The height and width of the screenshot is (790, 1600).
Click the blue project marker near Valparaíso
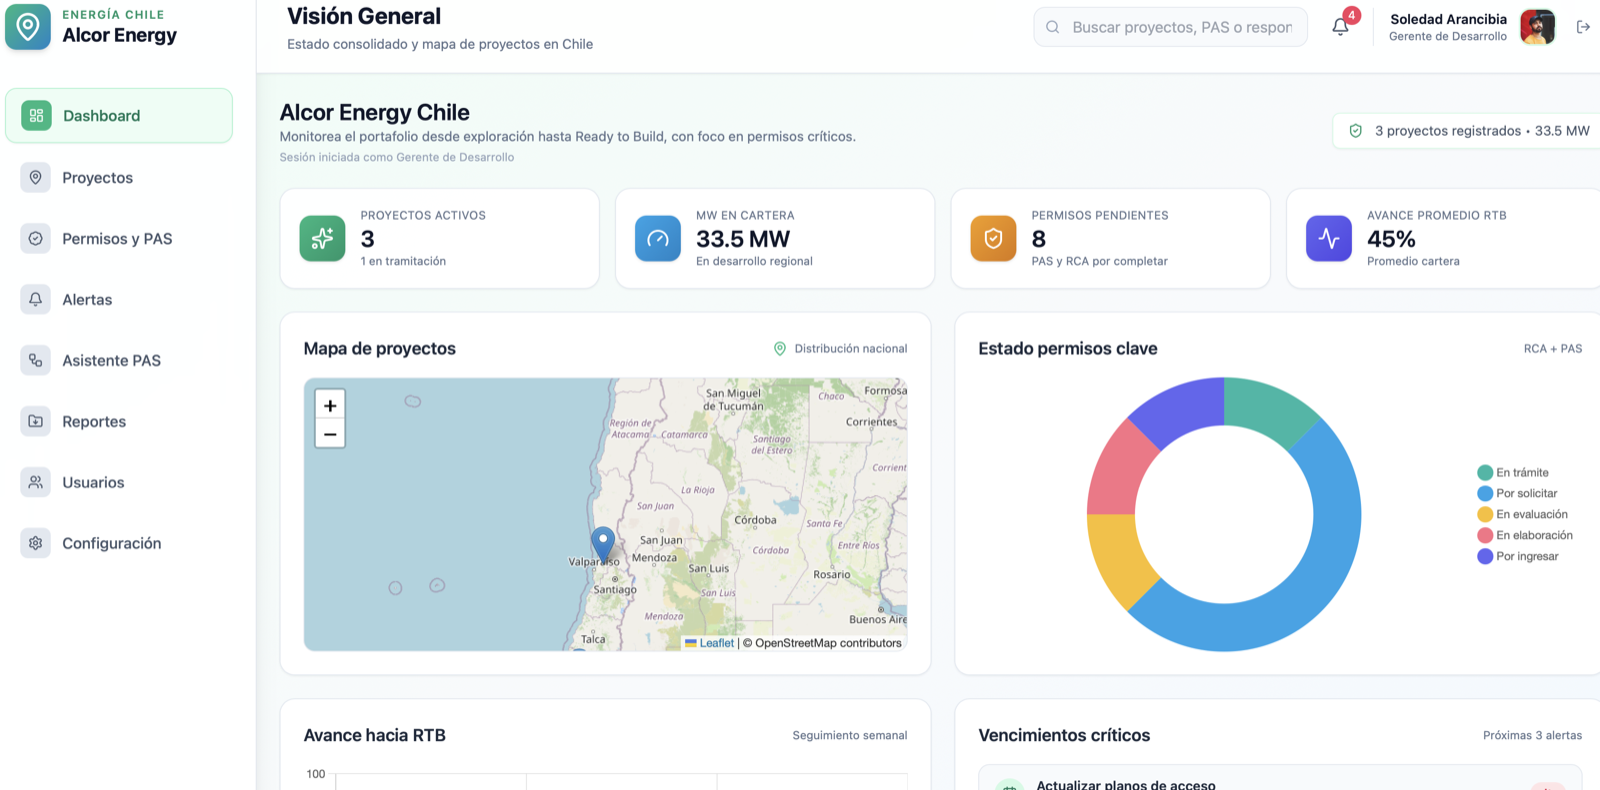pos(603,544)
